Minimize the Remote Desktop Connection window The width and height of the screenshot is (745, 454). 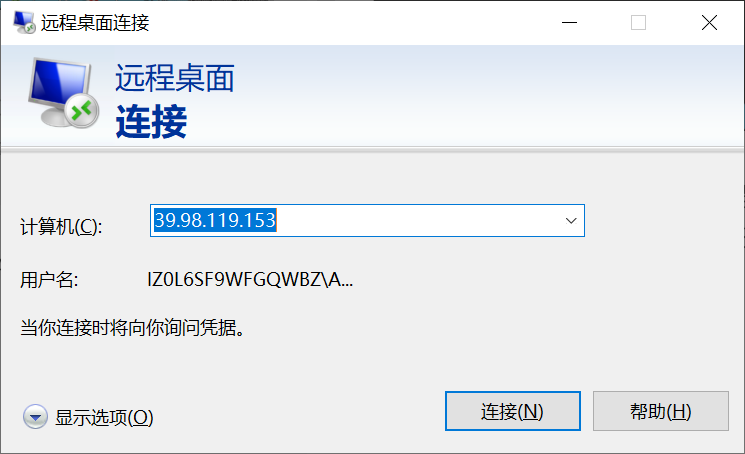point(569,22)
